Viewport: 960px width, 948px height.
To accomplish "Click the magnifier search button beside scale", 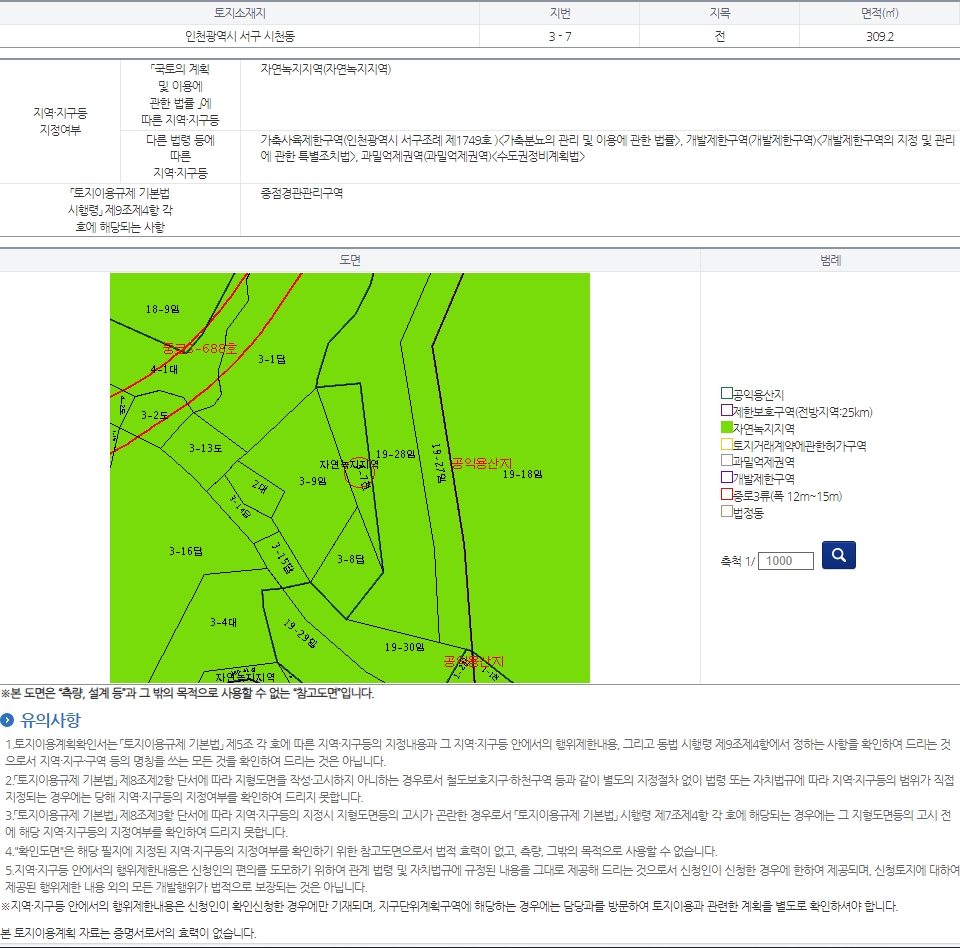I will 838,555.
